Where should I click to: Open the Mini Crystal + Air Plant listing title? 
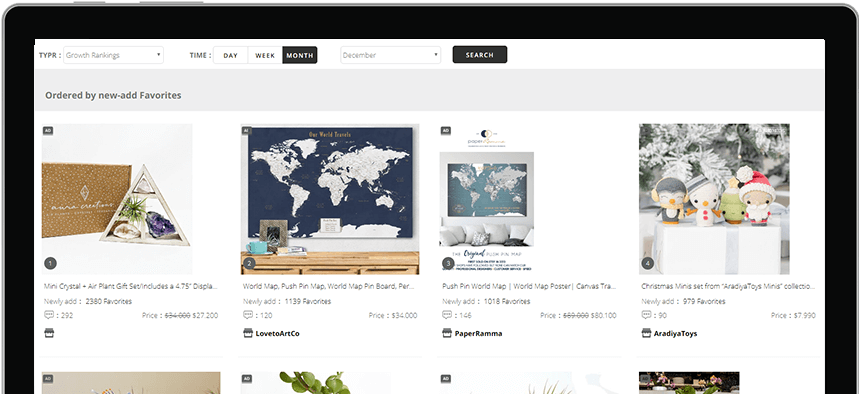click(x=131, y=286)
